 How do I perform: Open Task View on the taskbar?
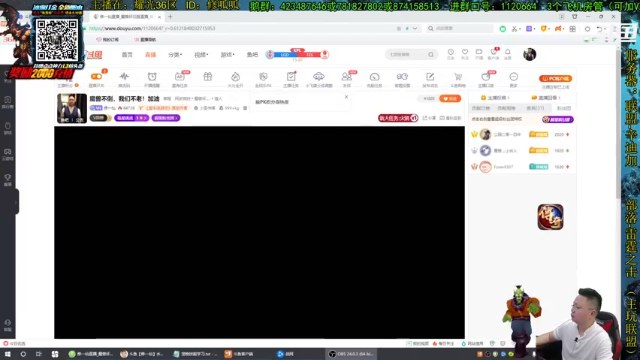[x=38, y=354]
